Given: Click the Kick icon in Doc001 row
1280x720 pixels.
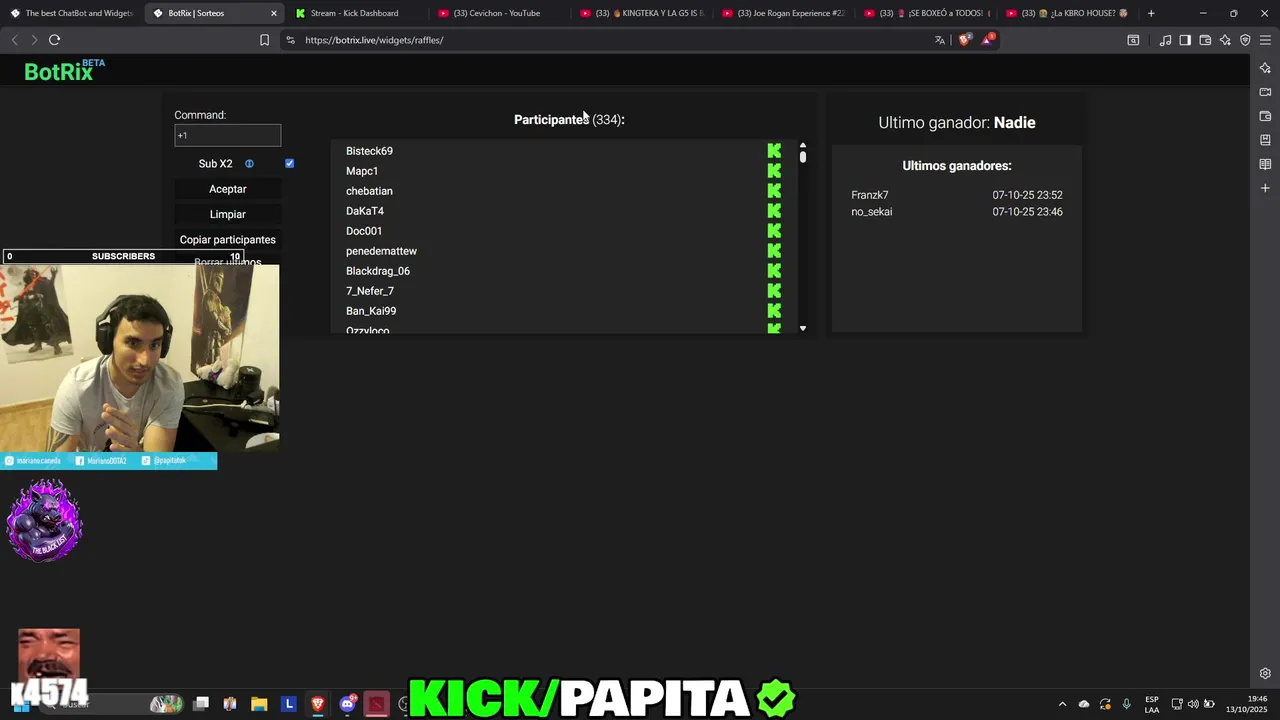Looking at the screenshot, I should pyautogui.click(x=774, y=231).
